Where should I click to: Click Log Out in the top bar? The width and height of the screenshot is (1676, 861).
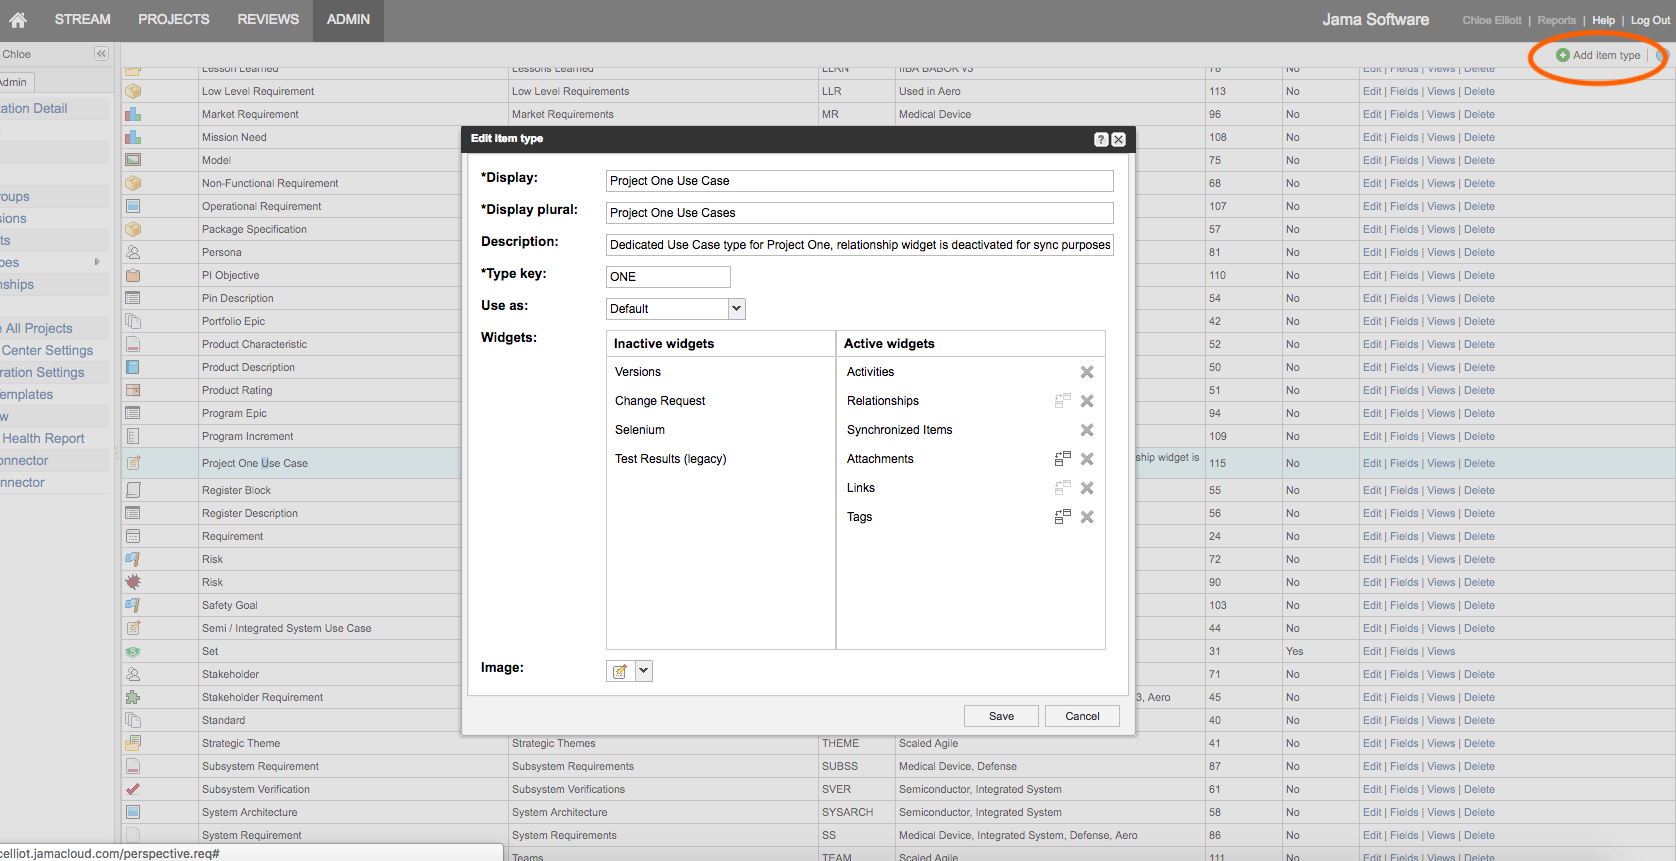tap(1650, 20)
